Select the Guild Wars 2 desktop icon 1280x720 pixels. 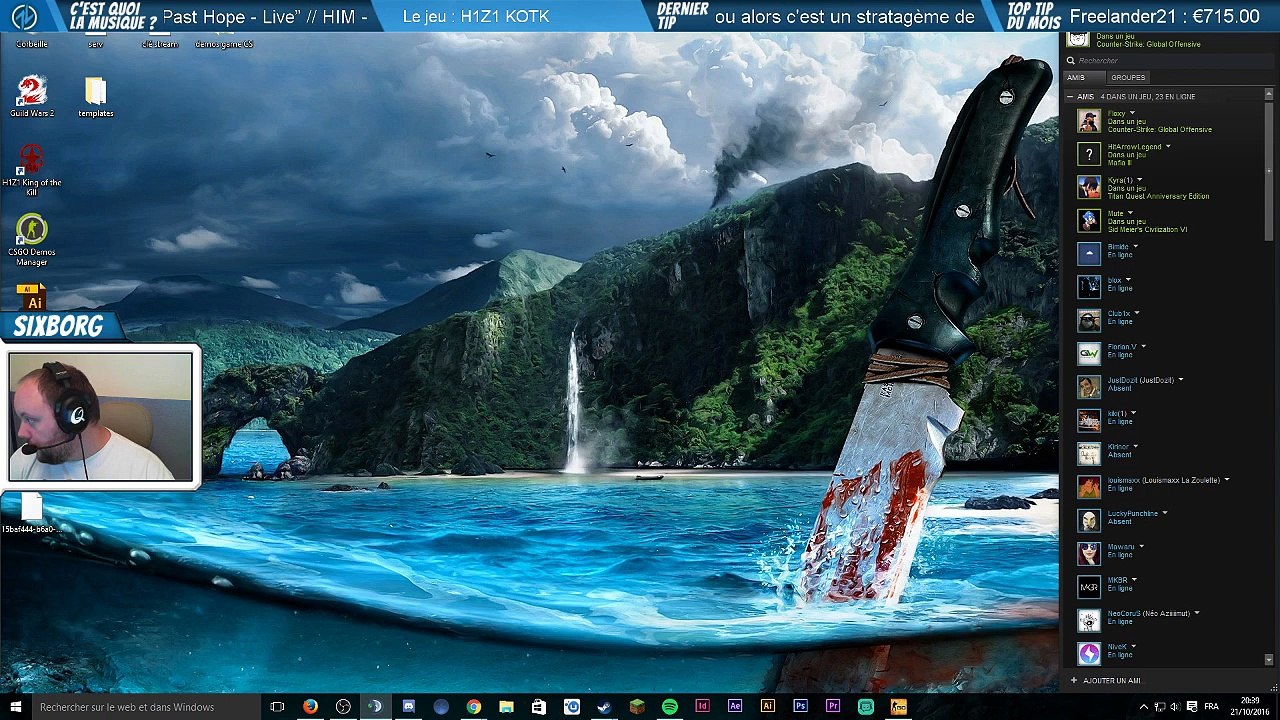tap(32, 97)
